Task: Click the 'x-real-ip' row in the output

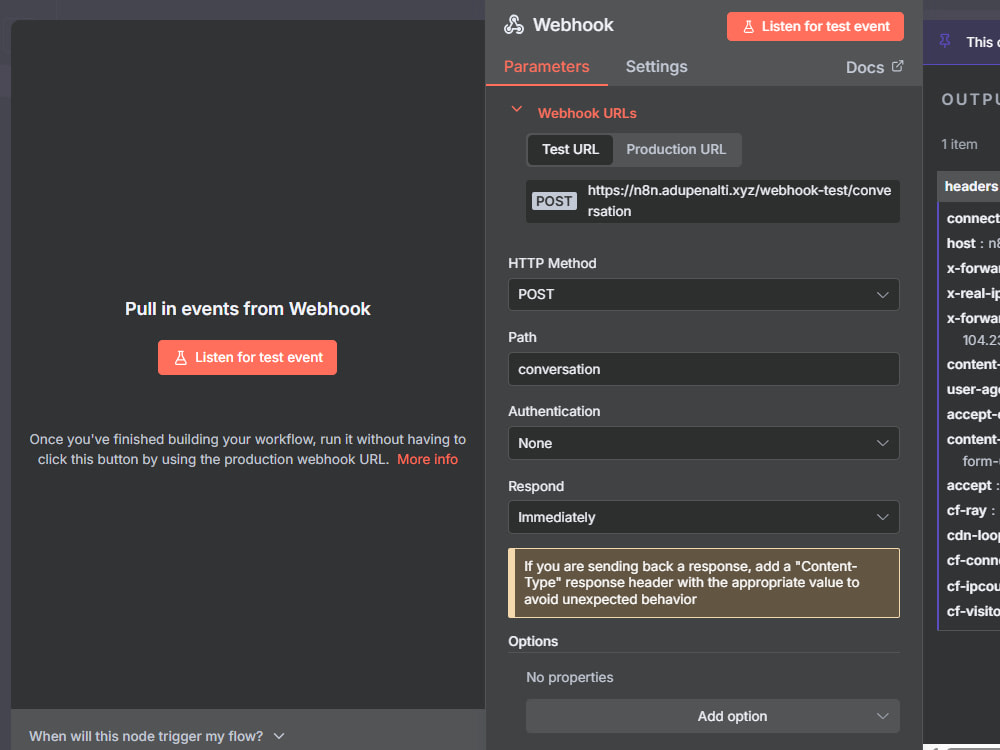Action: click(x=973, y=293)
